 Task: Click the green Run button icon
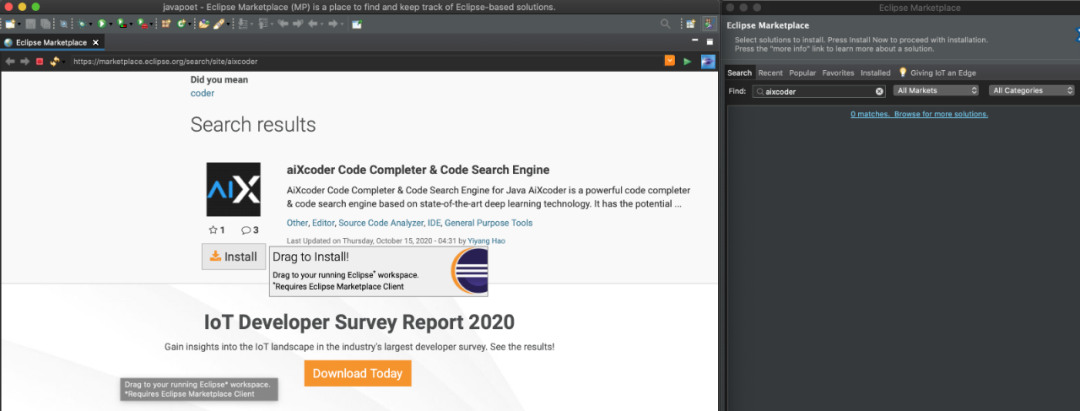[x=102, y=23]
